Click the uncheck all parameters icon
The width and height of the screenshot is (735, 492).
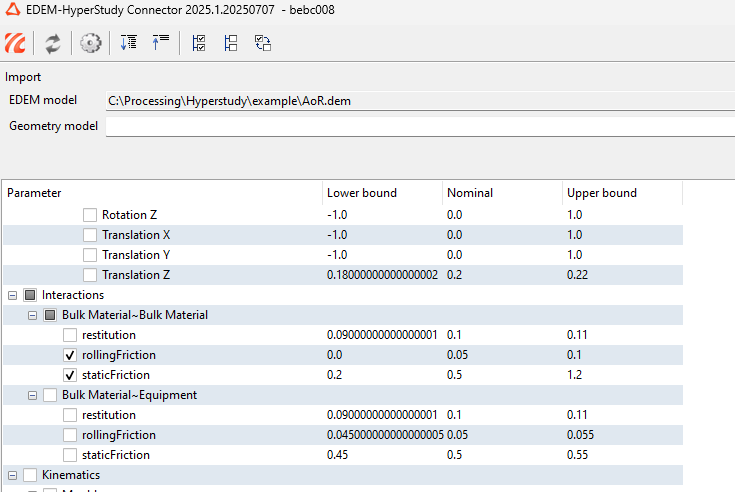(231, 43)
